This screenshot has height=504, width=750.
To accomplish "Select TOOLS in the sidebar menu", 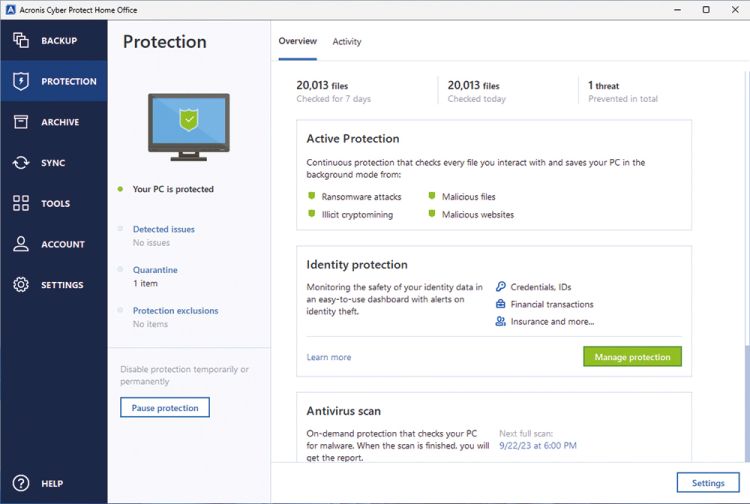I will pos(55,203).
